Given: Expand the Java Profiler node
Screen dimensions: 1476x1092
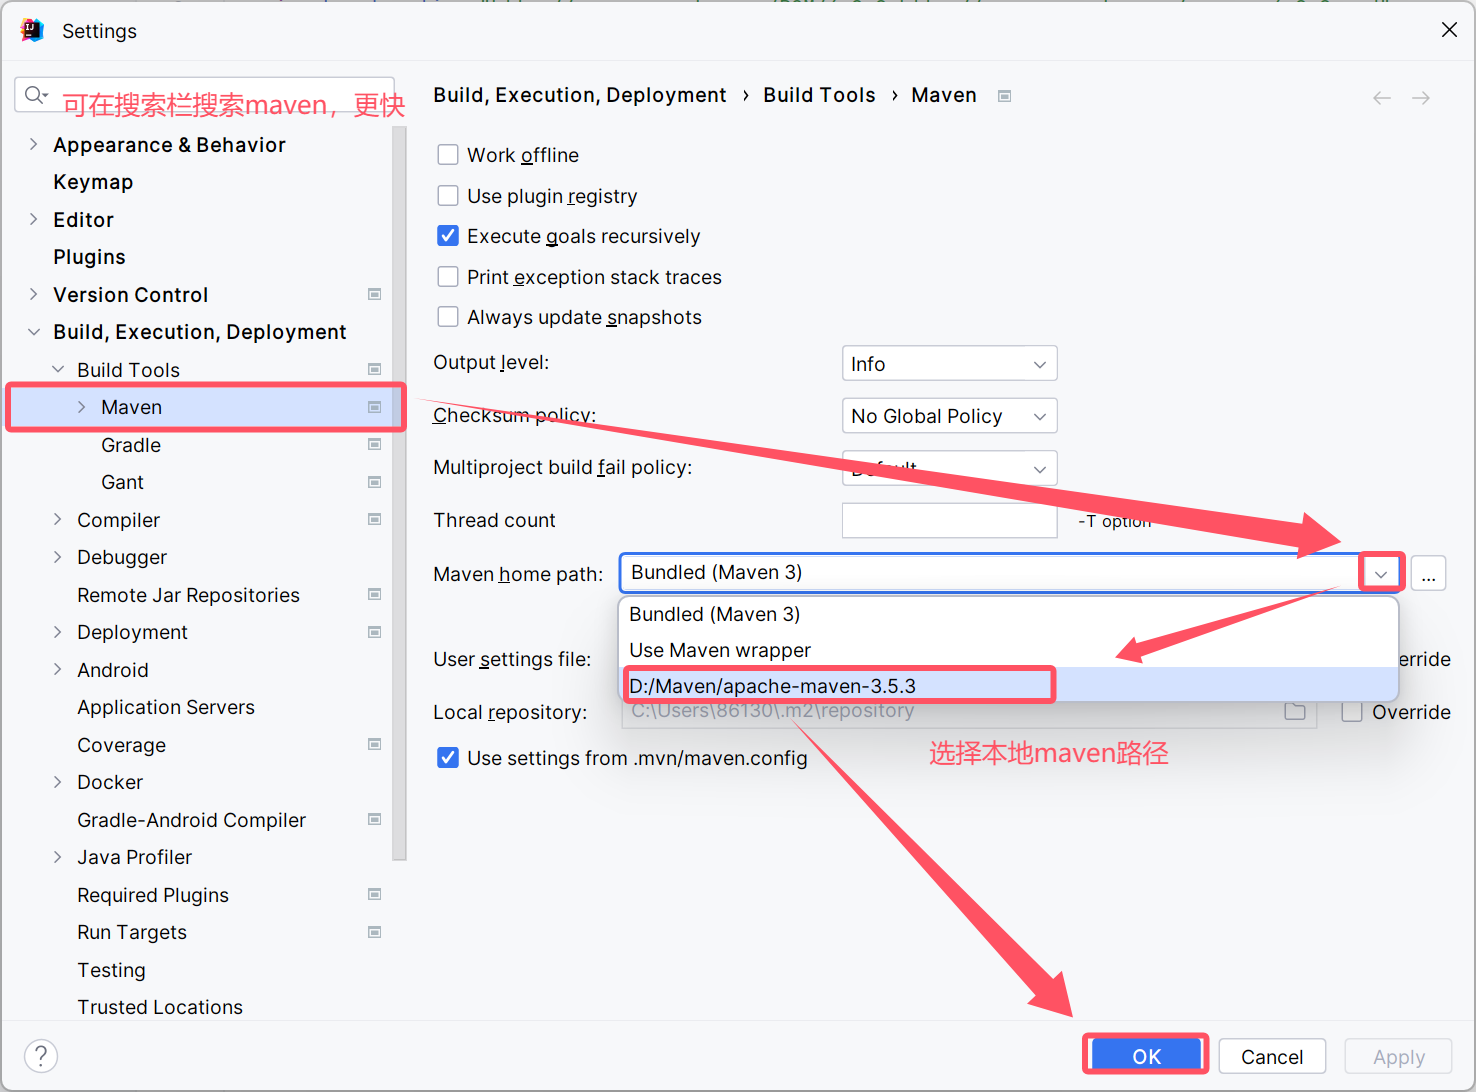Looking at the screenshot, I should [58, 857].
